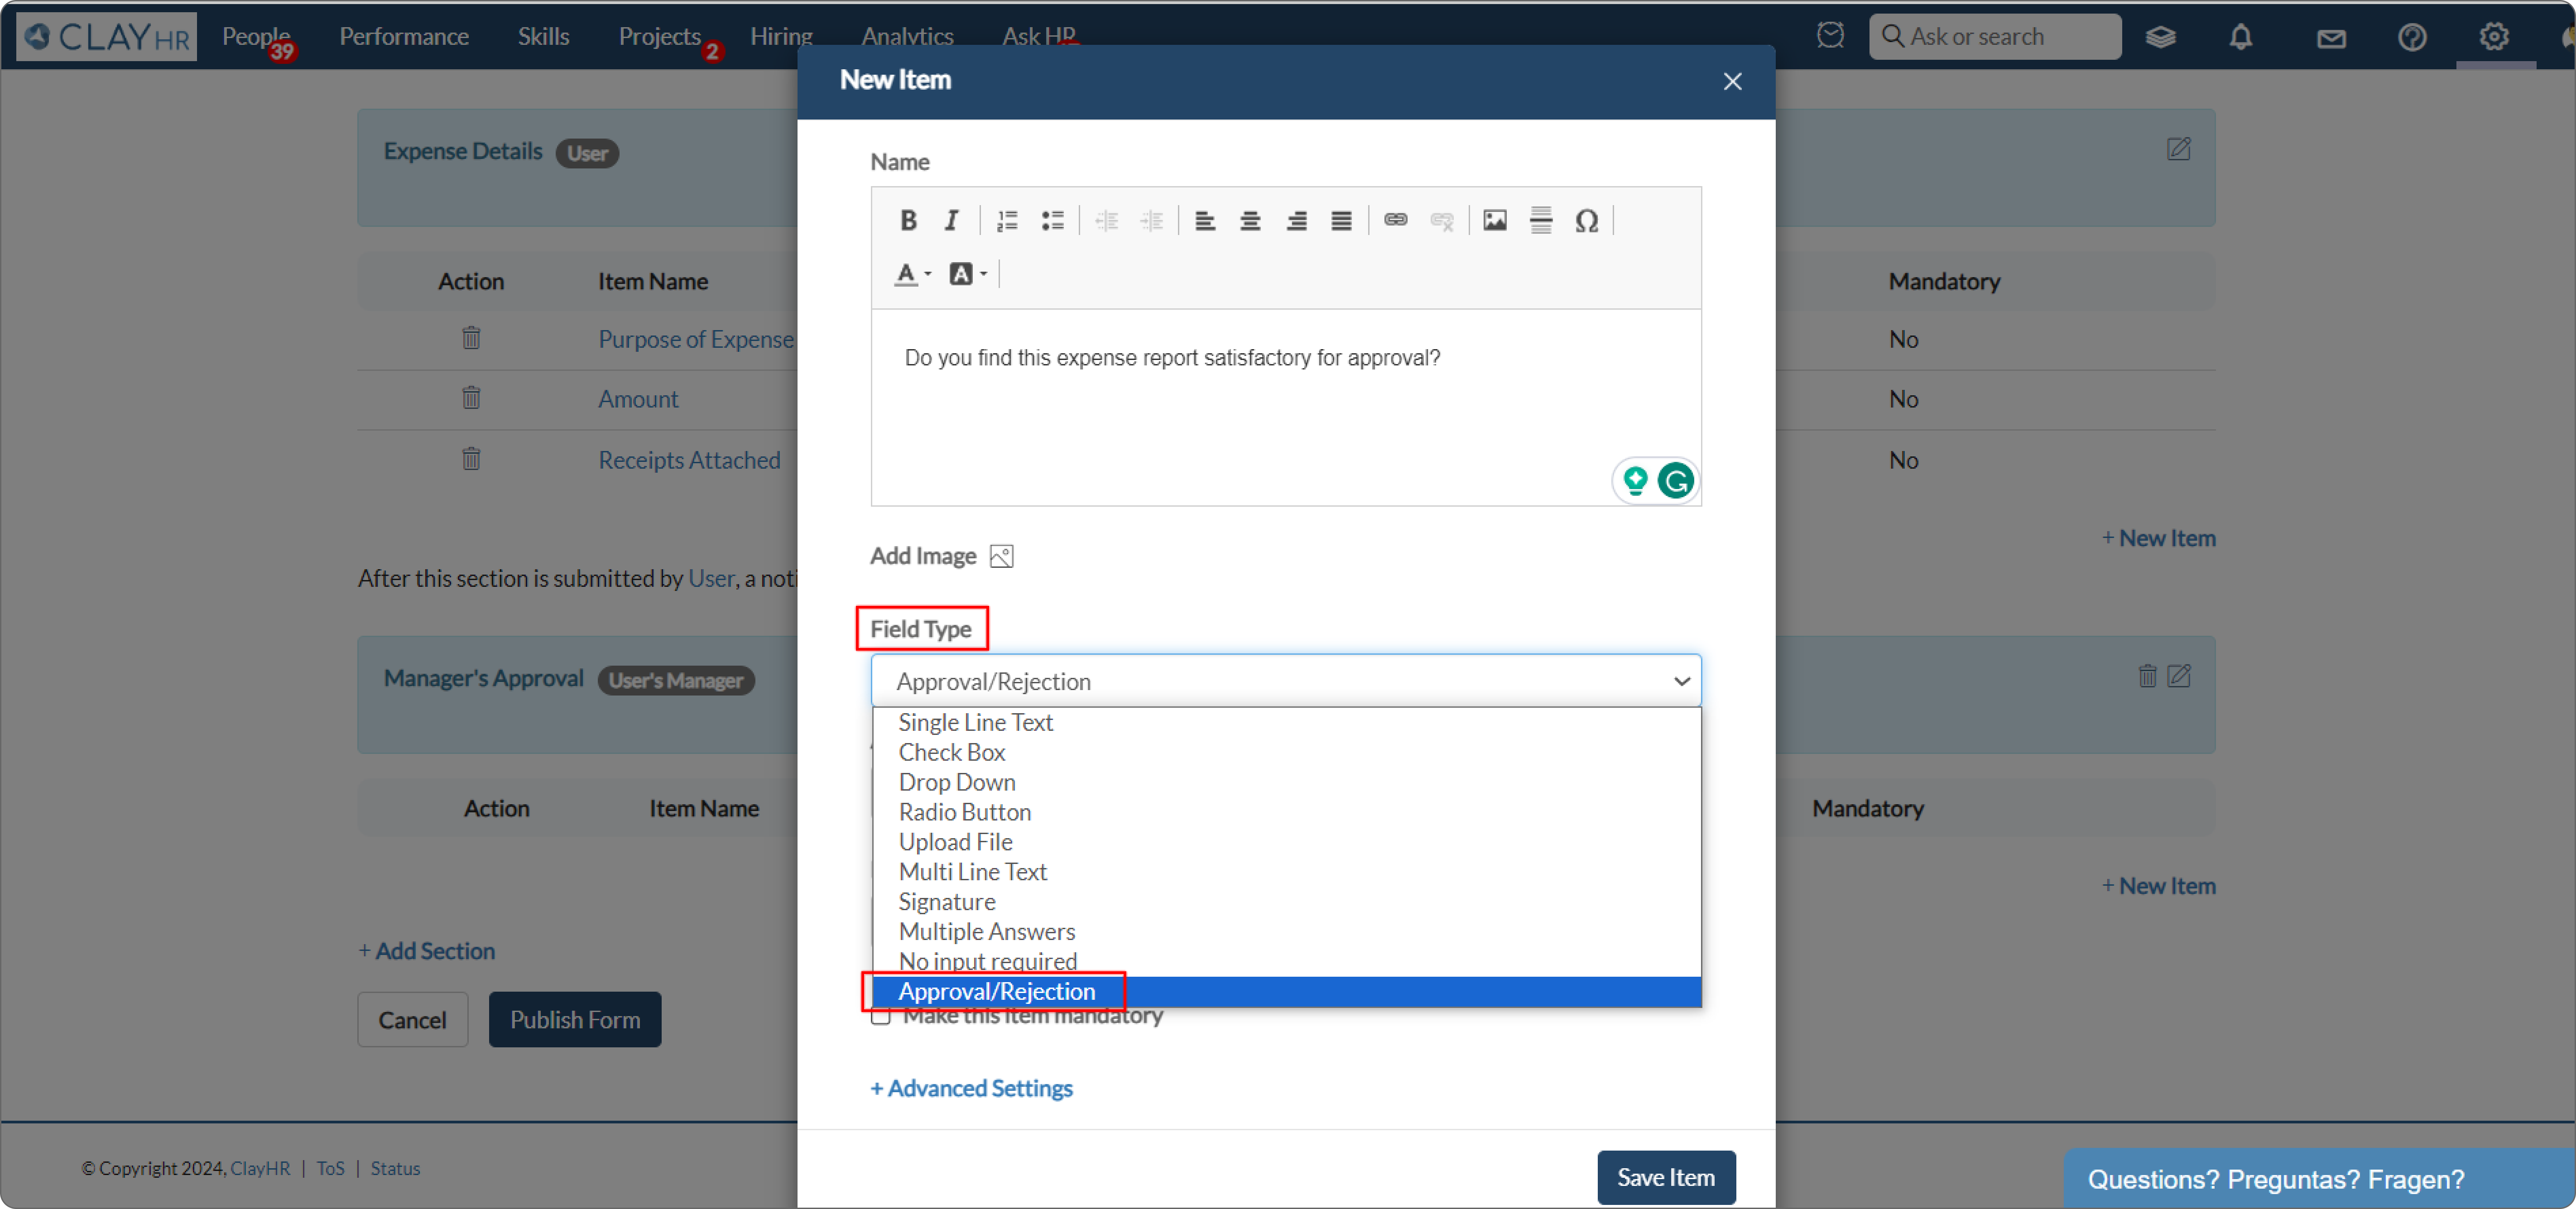Screen dimensions: 2576x1209
Task: Open the mail envelope icon
Action: tap(2331, 38)
